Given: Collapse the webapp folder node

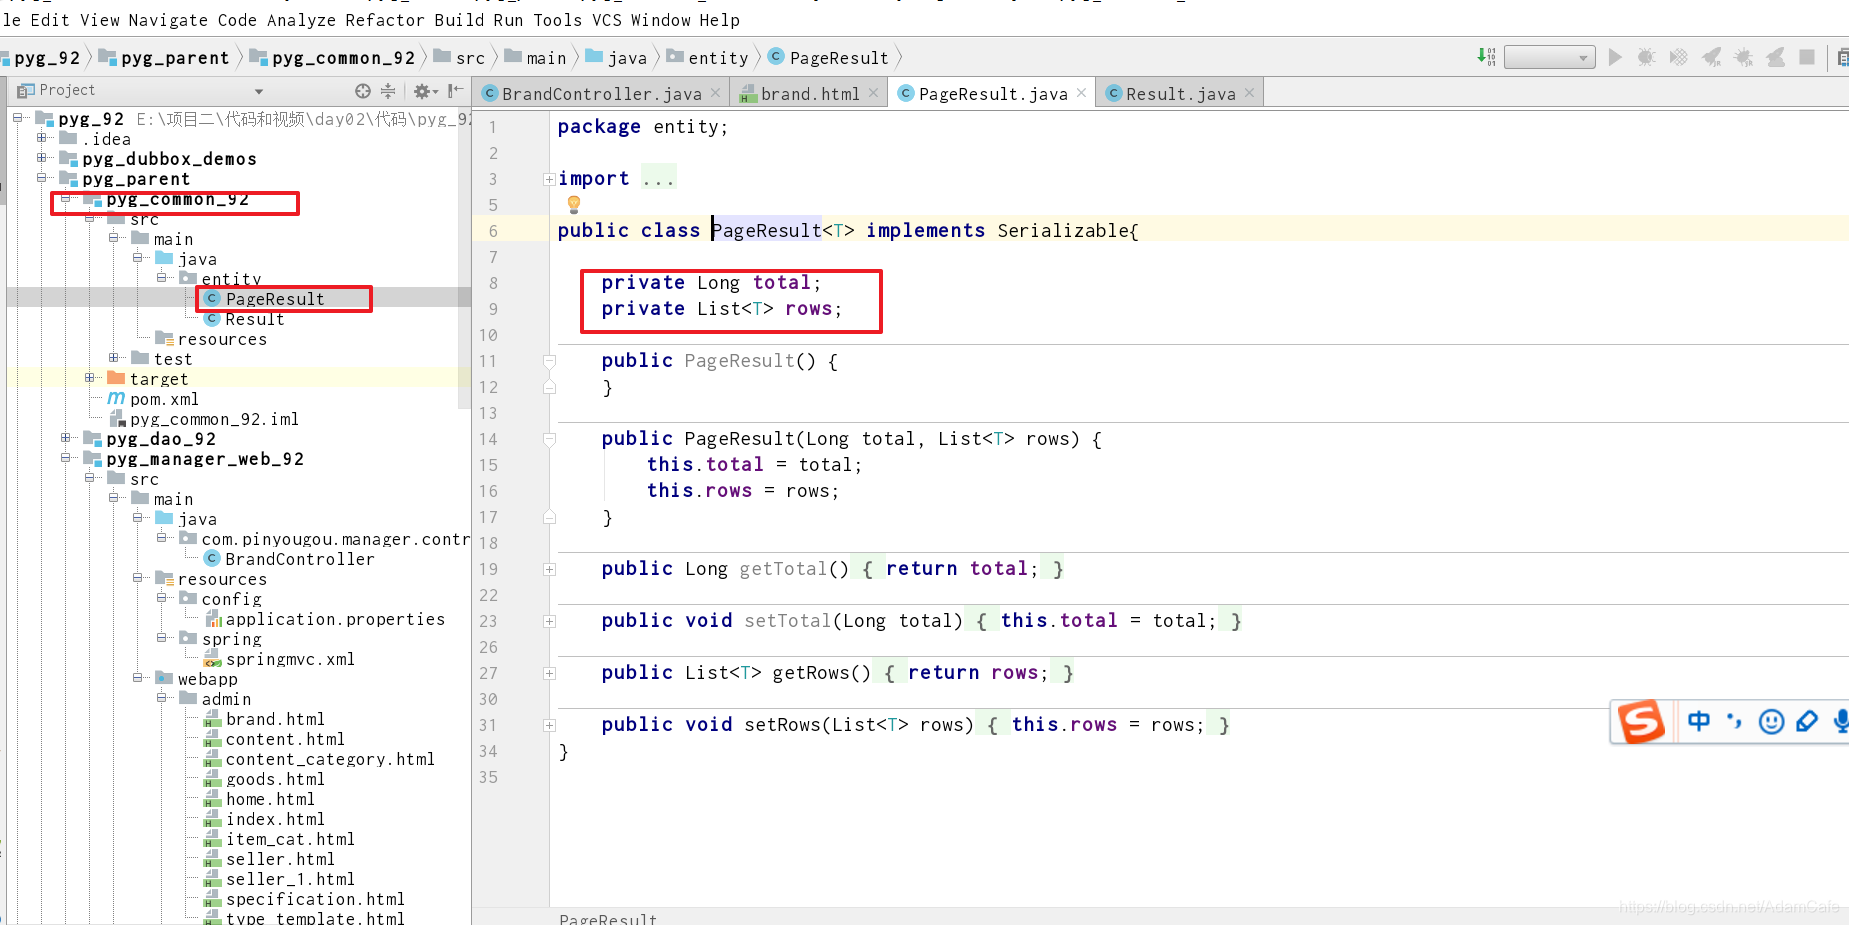Looking at the screenshot, I should pyautogui.click(x=138, y=677).
